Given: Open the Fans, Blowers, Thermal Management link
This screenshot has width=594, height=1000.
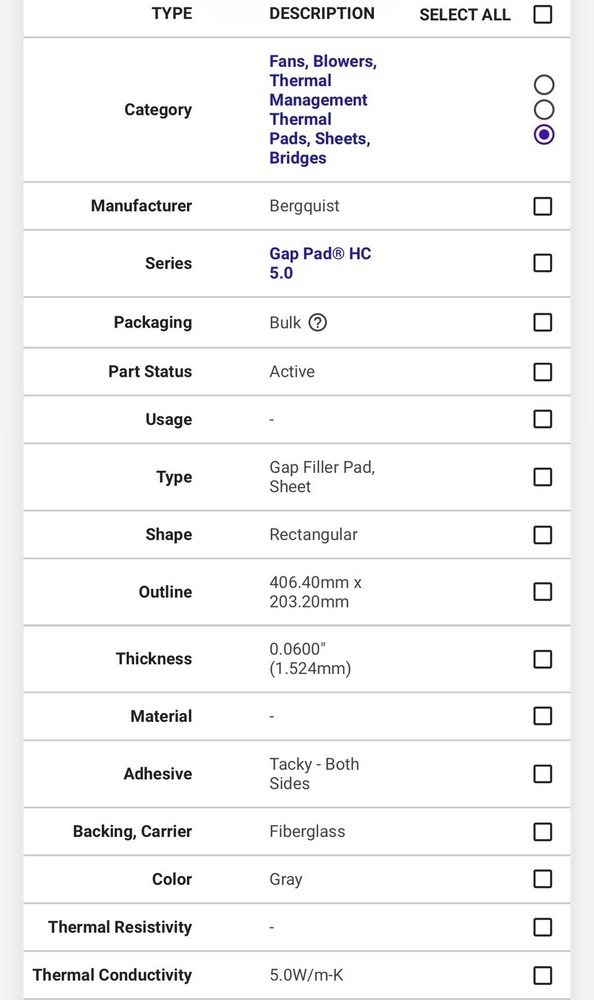Looking at the screenshot, I should point(323,80).
